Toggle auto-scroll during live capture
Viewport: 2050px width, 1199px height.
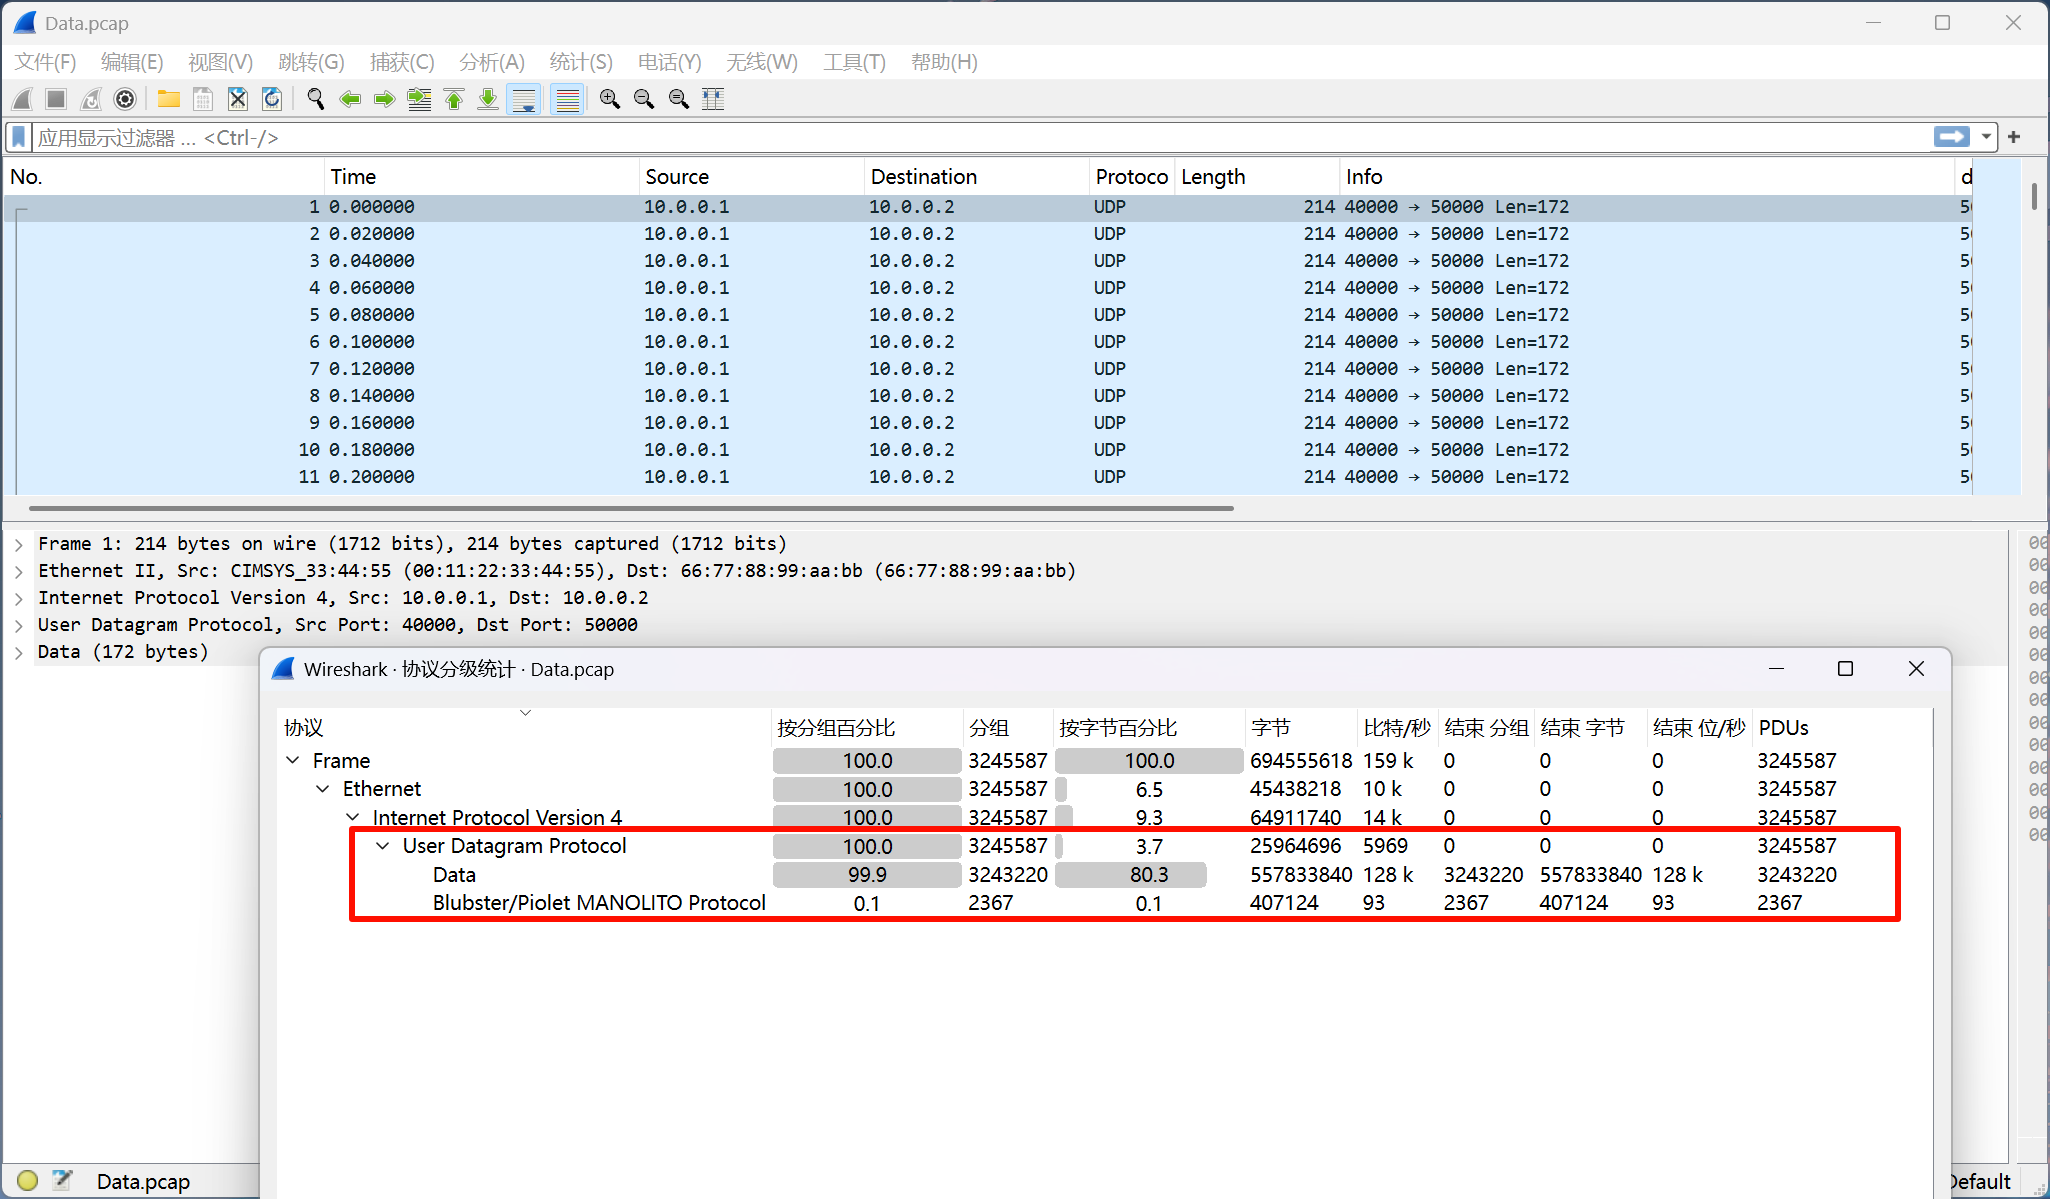pos(524,99)
